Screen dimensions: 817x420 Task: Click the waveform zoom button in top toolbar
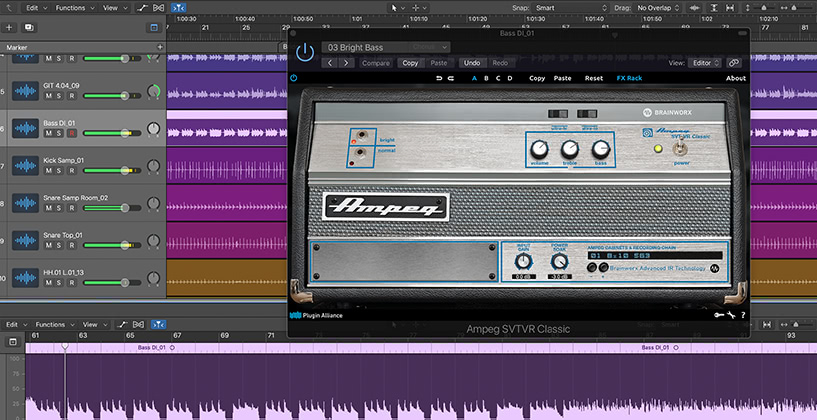[x=694, y=8]
